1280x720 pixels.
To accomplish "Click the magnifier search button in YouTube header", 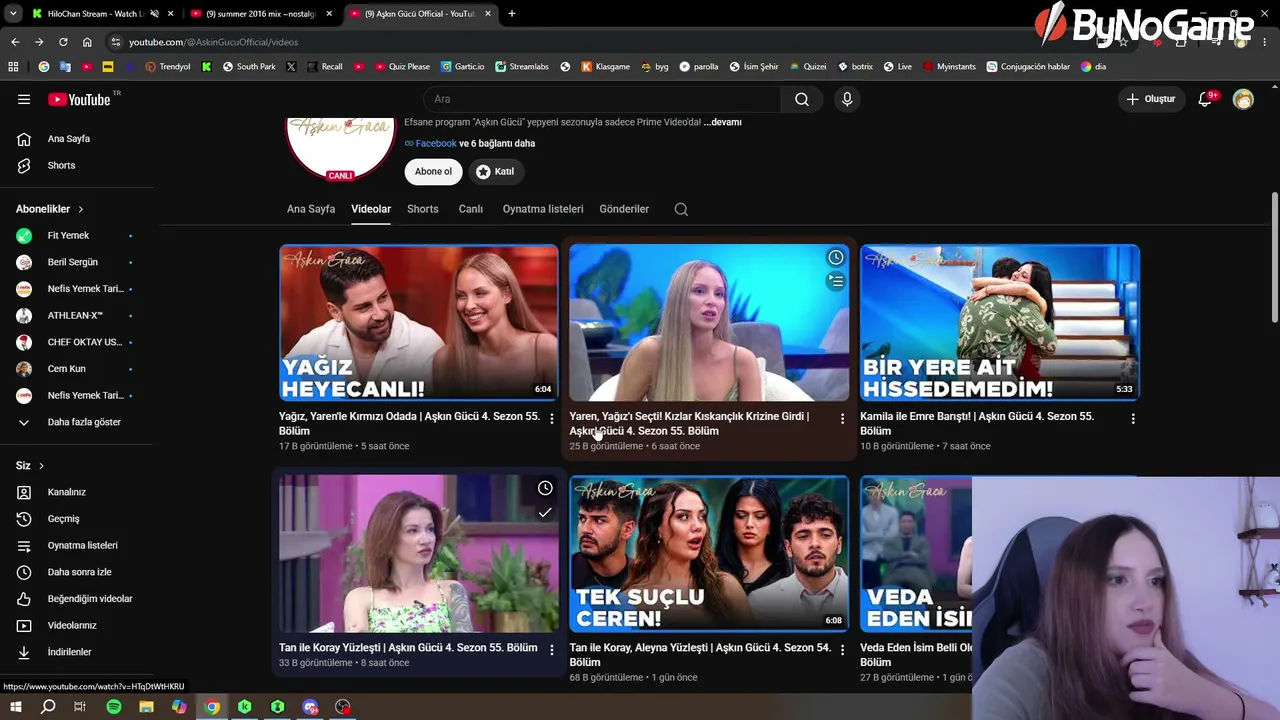I will [x=802, y=99].
